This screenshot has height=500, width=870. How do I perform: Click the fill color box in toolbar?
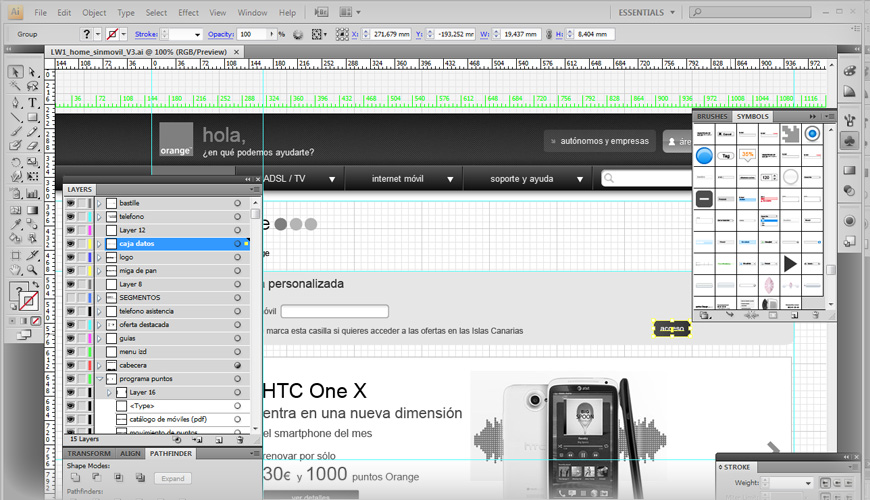tap(19, 290)
